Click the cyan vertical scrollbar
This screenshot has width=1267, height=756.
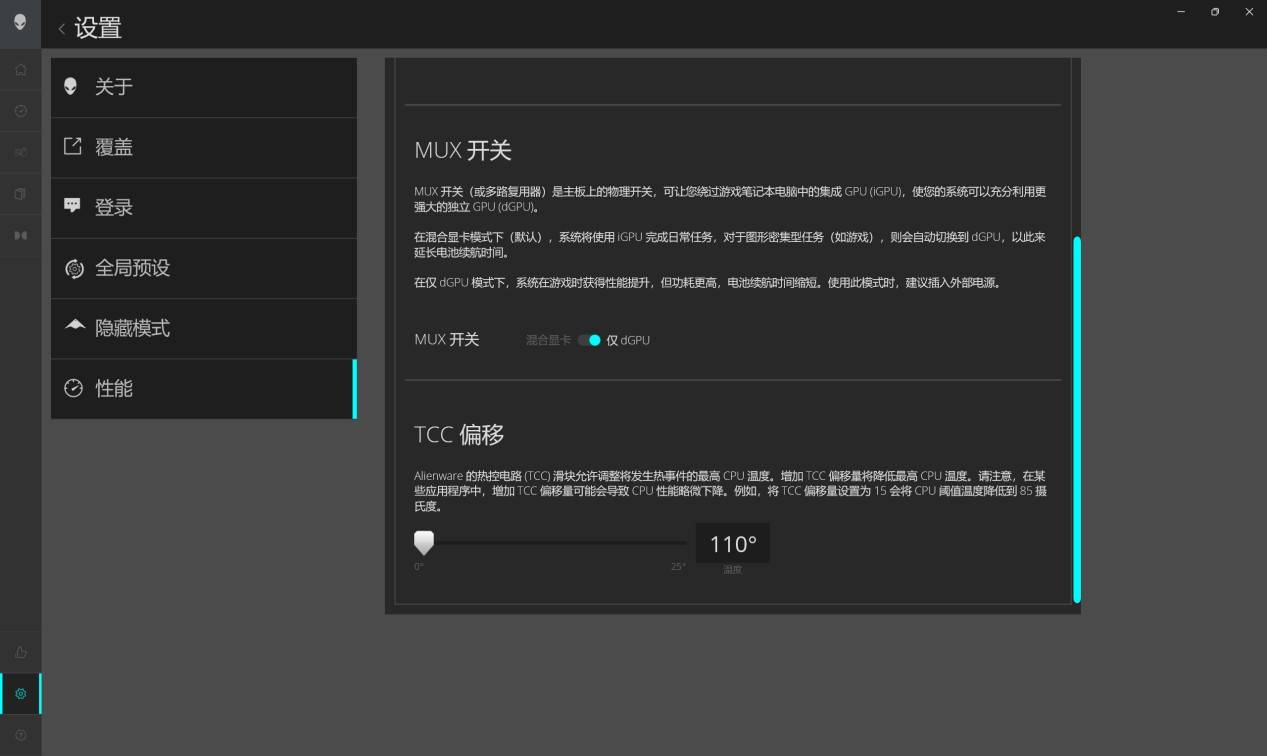(1077, 420)
